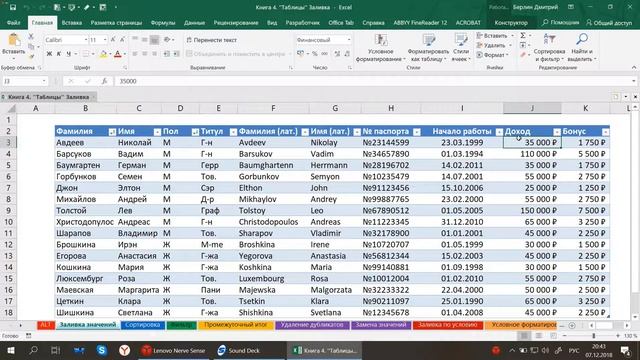Collapse the ribbon with the chevron
The width and height of the screenshot is (640, 360).
(x=634, y=67)
